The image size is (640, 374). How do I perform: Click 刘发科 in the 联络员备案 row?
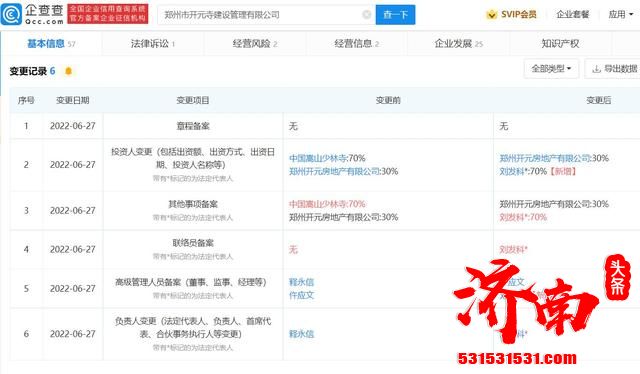click(x=513, y=249)
